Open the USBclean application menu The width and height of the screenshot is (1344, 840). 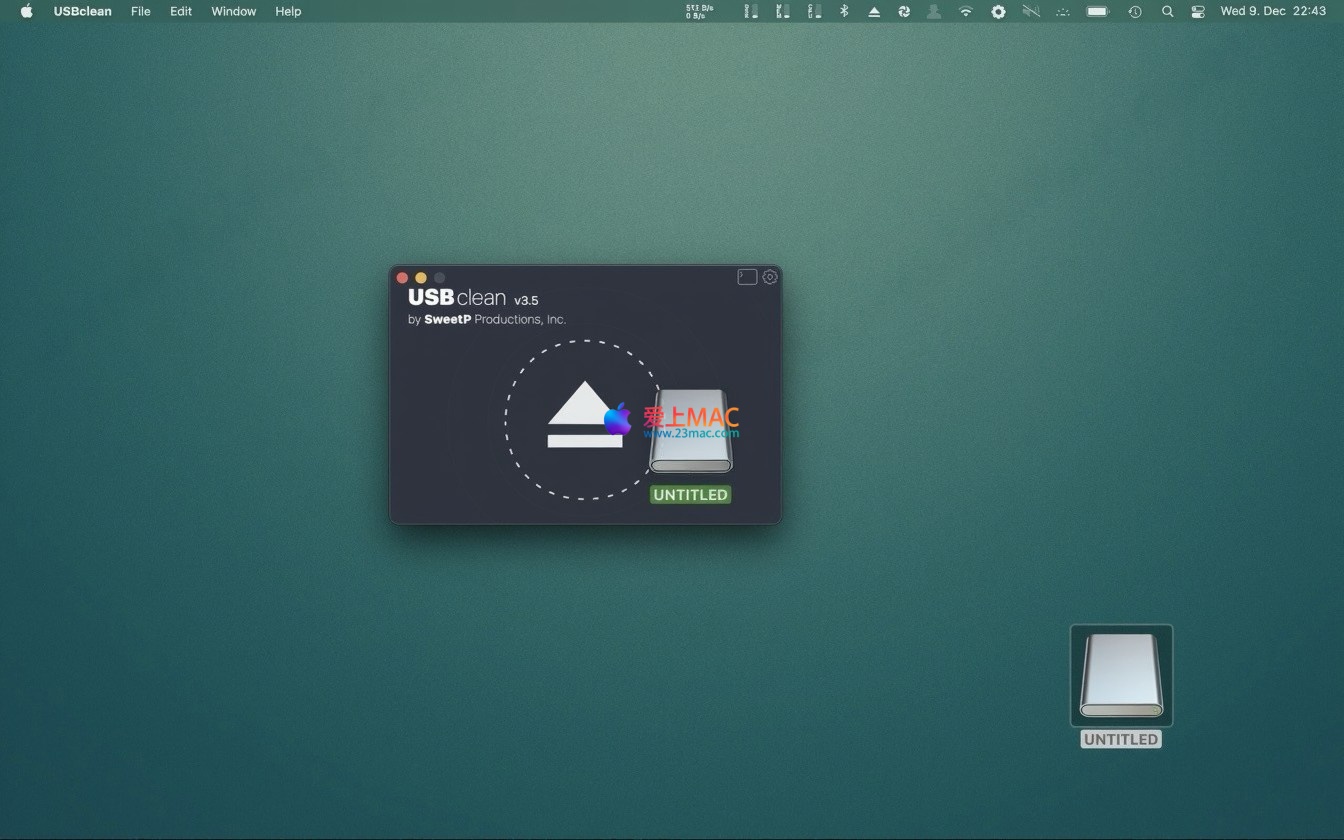[x=83, y=11]
